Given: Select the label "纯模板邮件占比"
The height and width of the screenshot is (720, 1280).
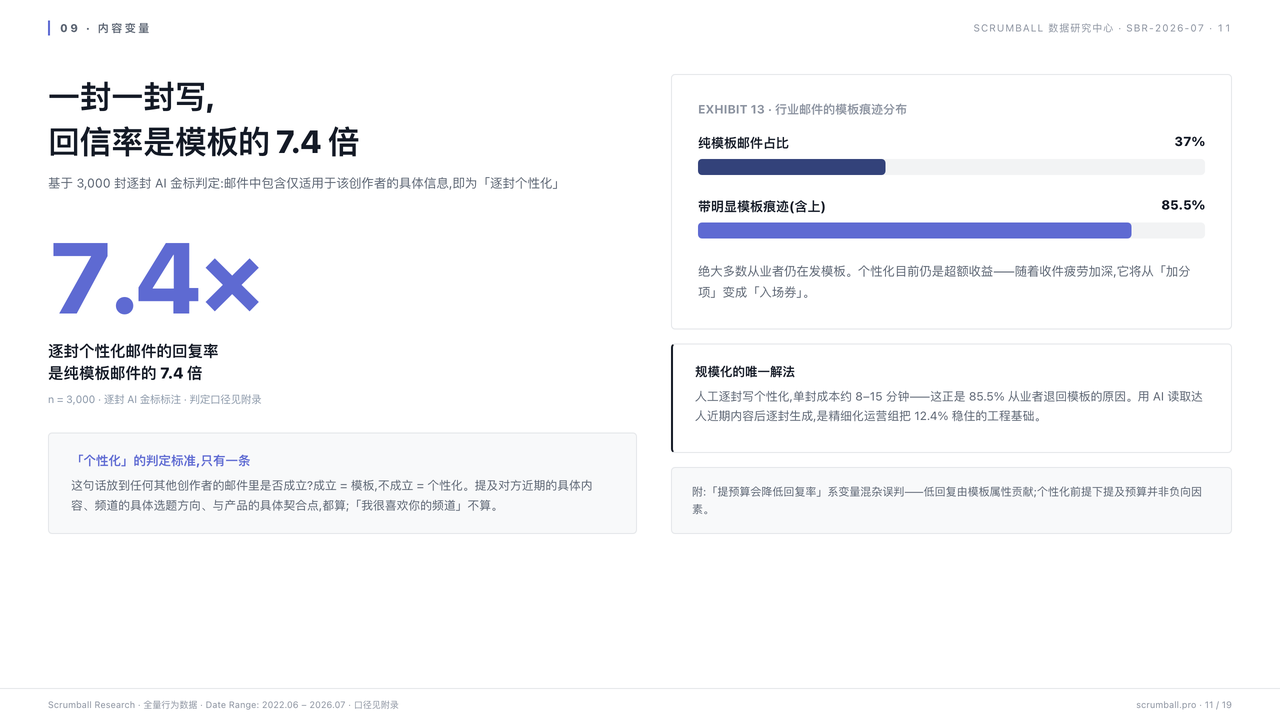Looking at the screenshot, I should point(743,143).
